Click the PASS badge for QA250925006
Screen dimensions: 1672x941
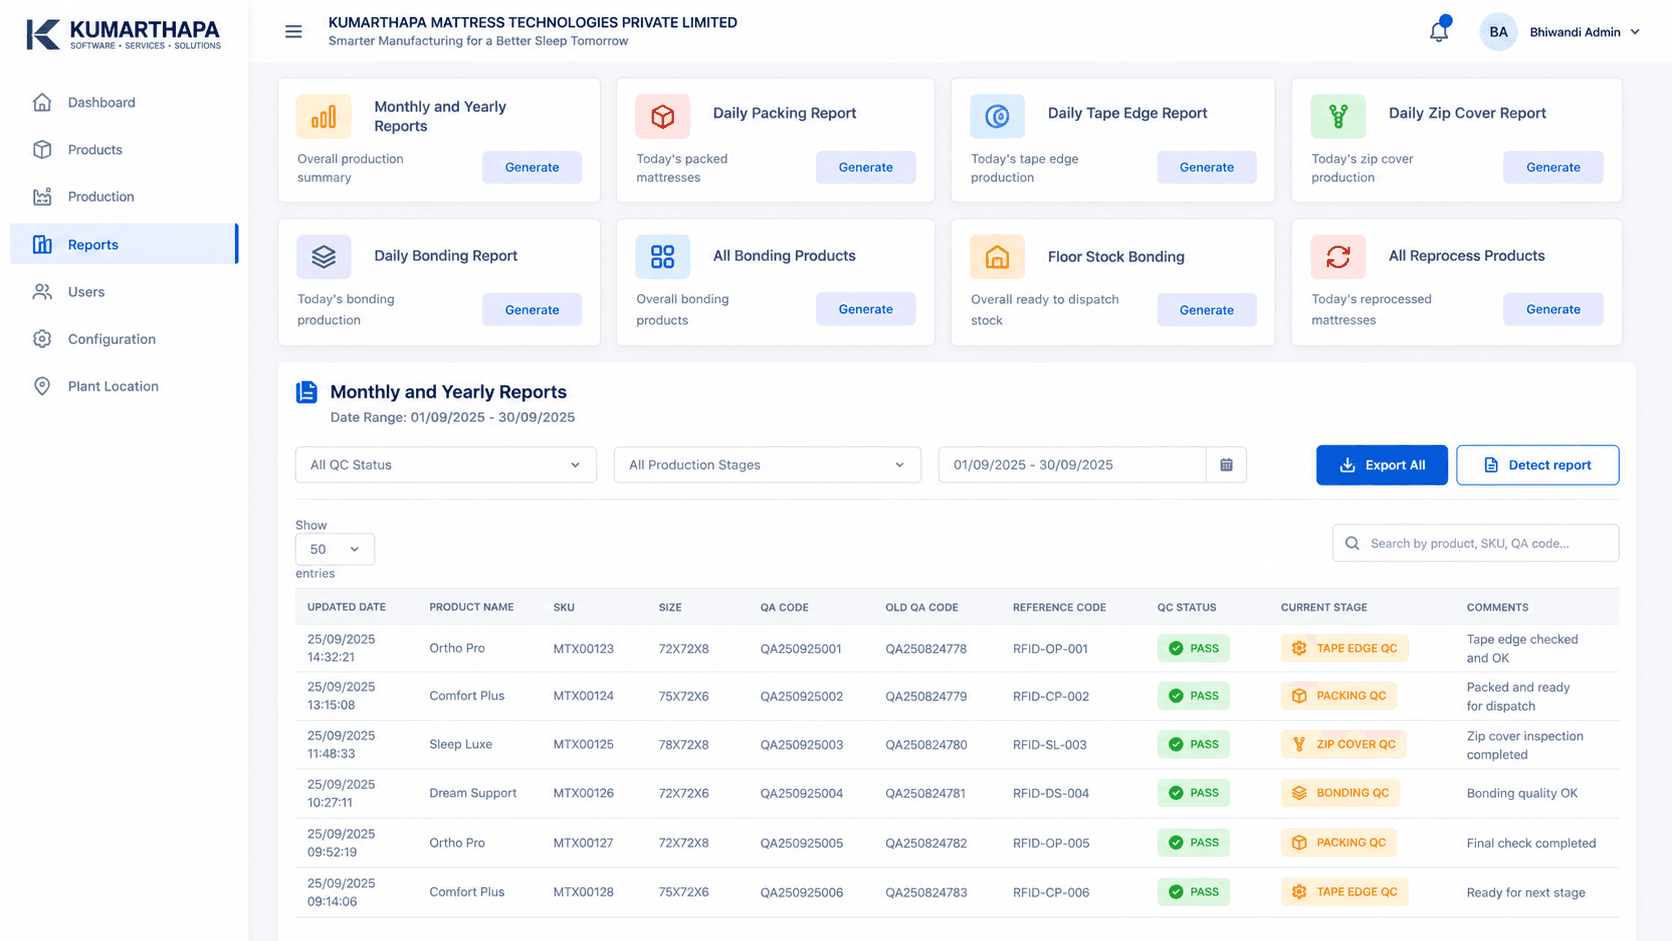coord(1193,892)
